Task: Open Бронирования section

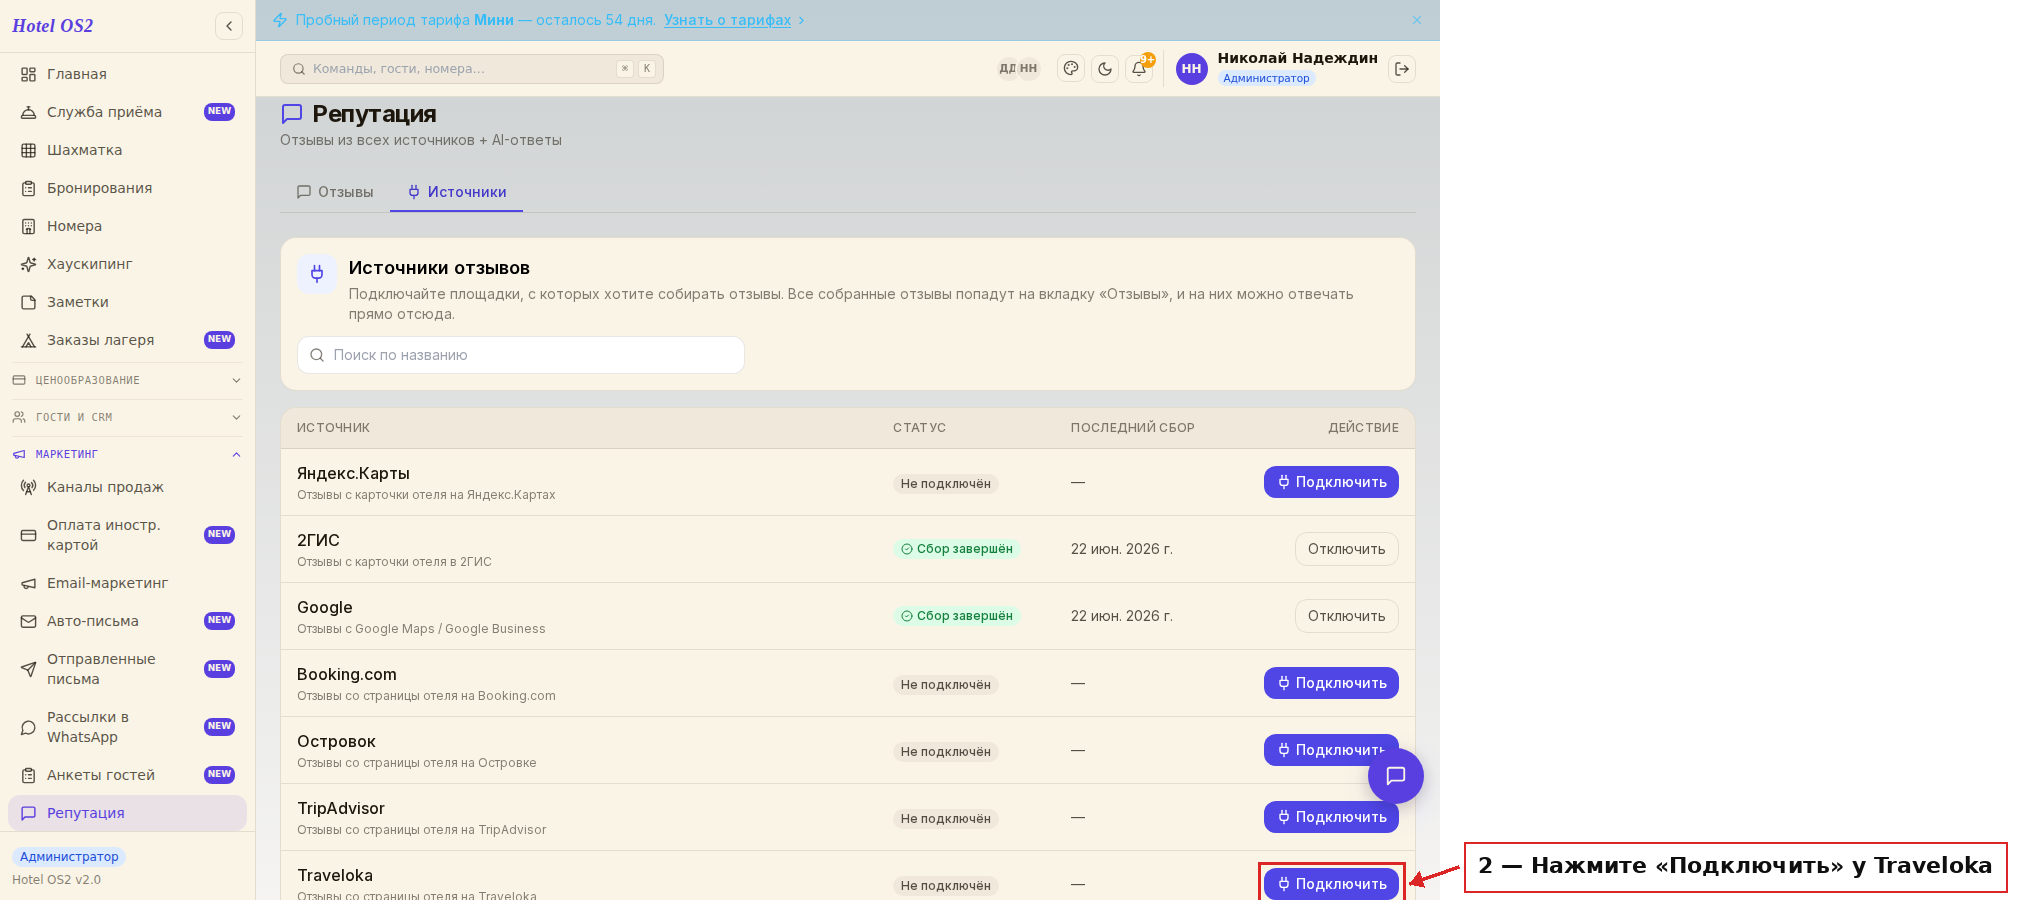Action: (x=127, y=188)
